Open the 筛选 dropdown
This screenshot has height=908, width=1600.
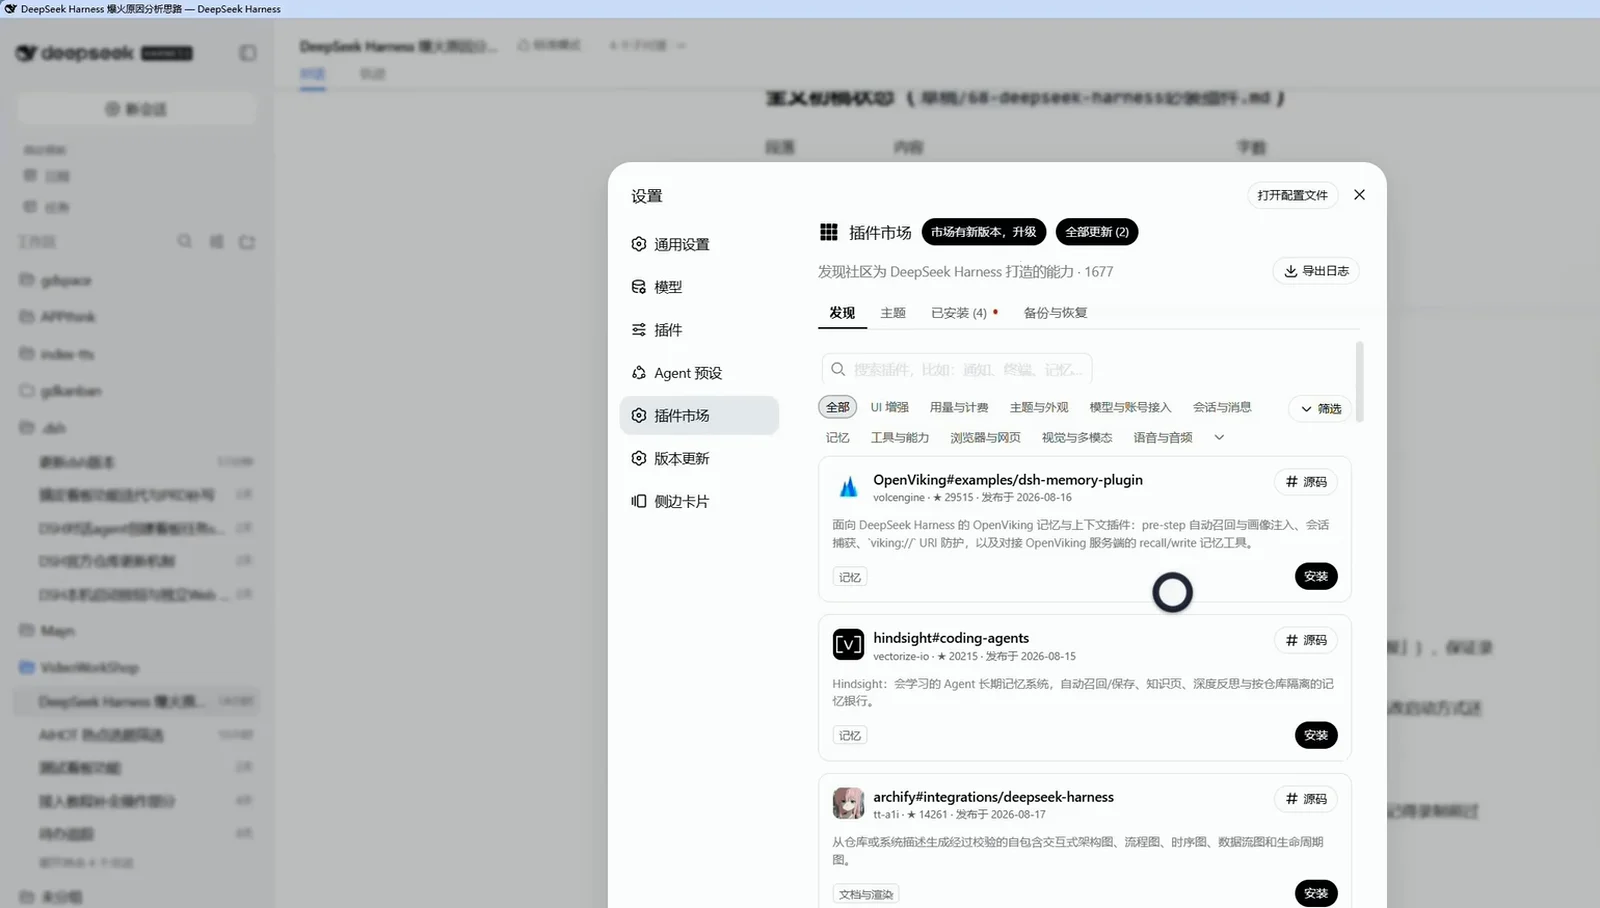point(1321,408)
